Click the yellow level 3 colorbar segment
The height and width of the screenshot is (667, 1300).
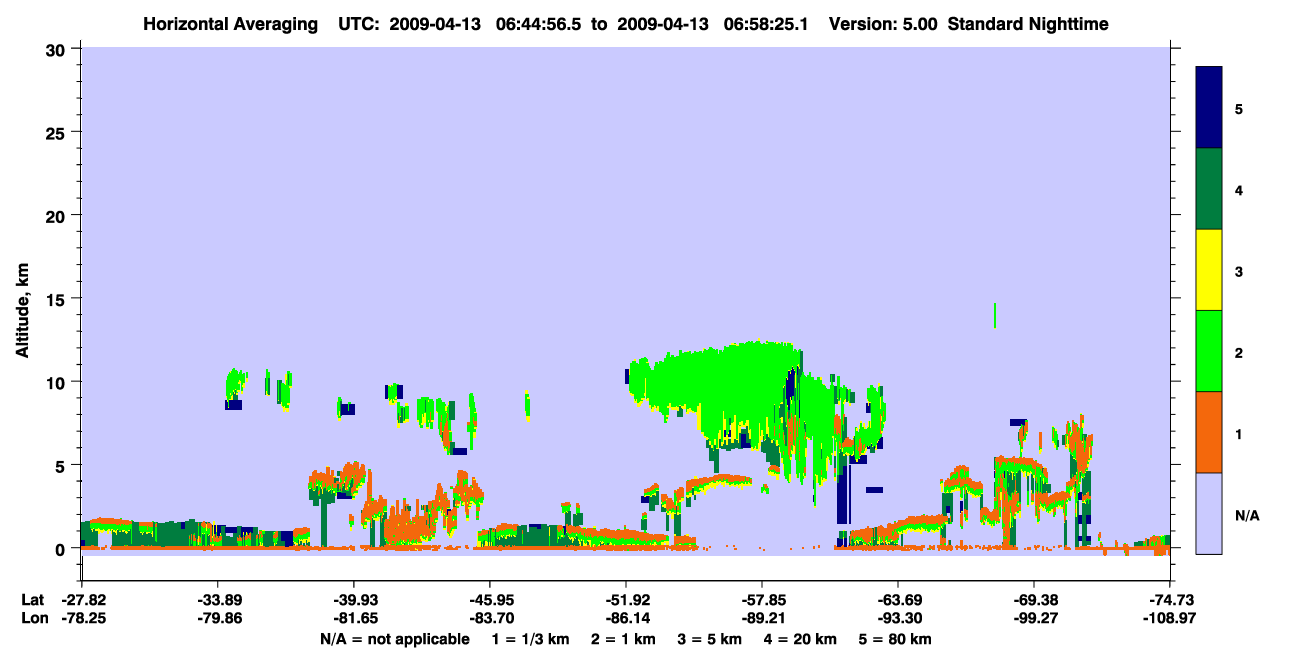pyautogui.click(x=1209, y=270)
